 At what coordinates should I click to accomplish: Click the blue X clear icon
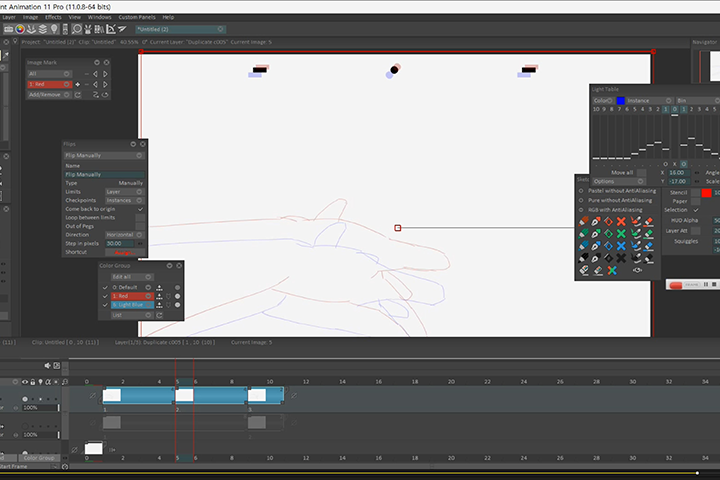pyautogui.click(x=621, y=246)
